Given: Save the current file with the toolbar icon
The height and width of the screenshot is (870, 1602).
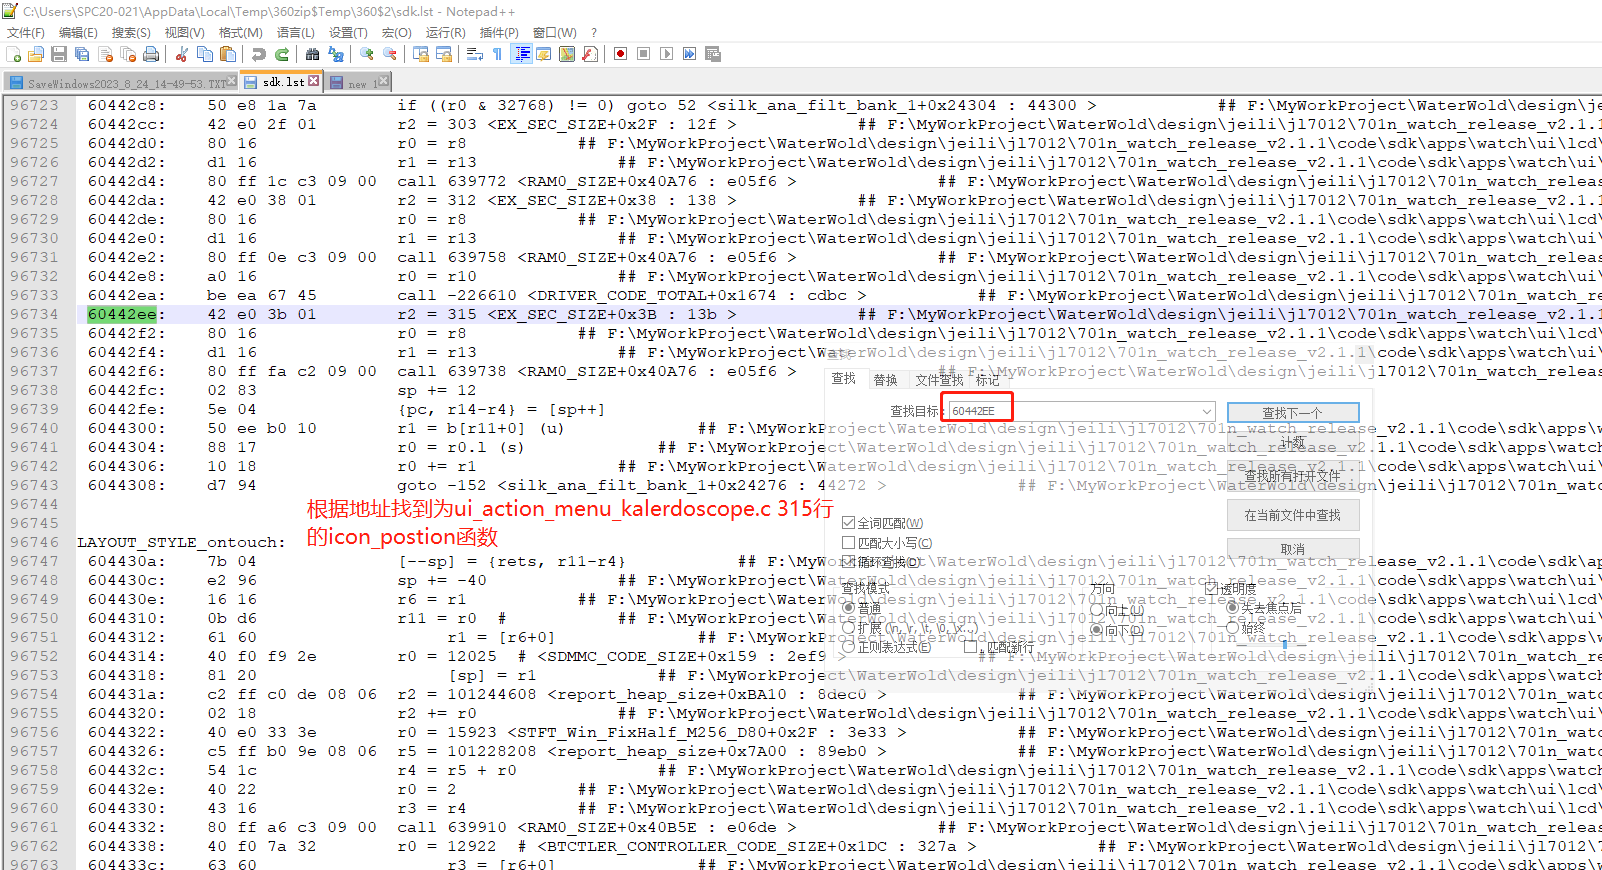Looking at the screenshot, I should pos(59,54).
